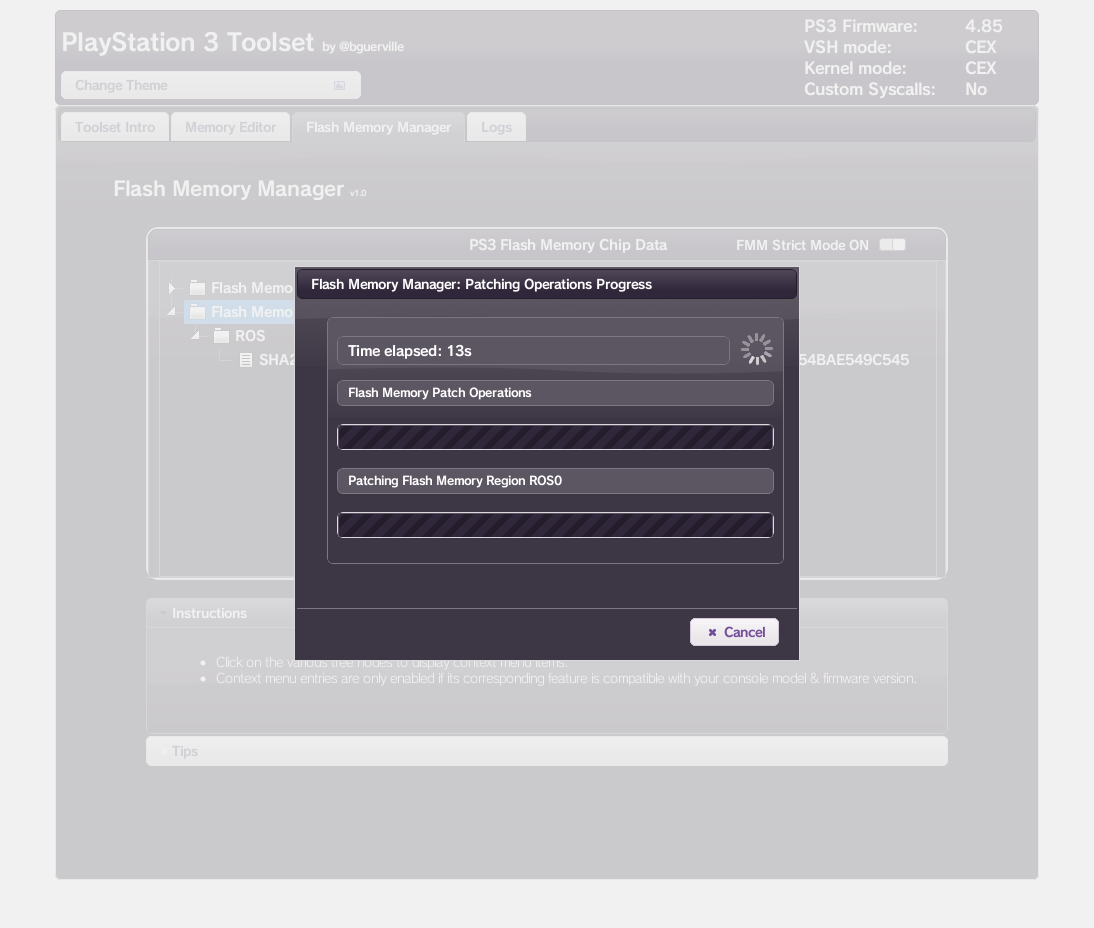Click the hash text ending 54BAE549C545

click(854, 360)
